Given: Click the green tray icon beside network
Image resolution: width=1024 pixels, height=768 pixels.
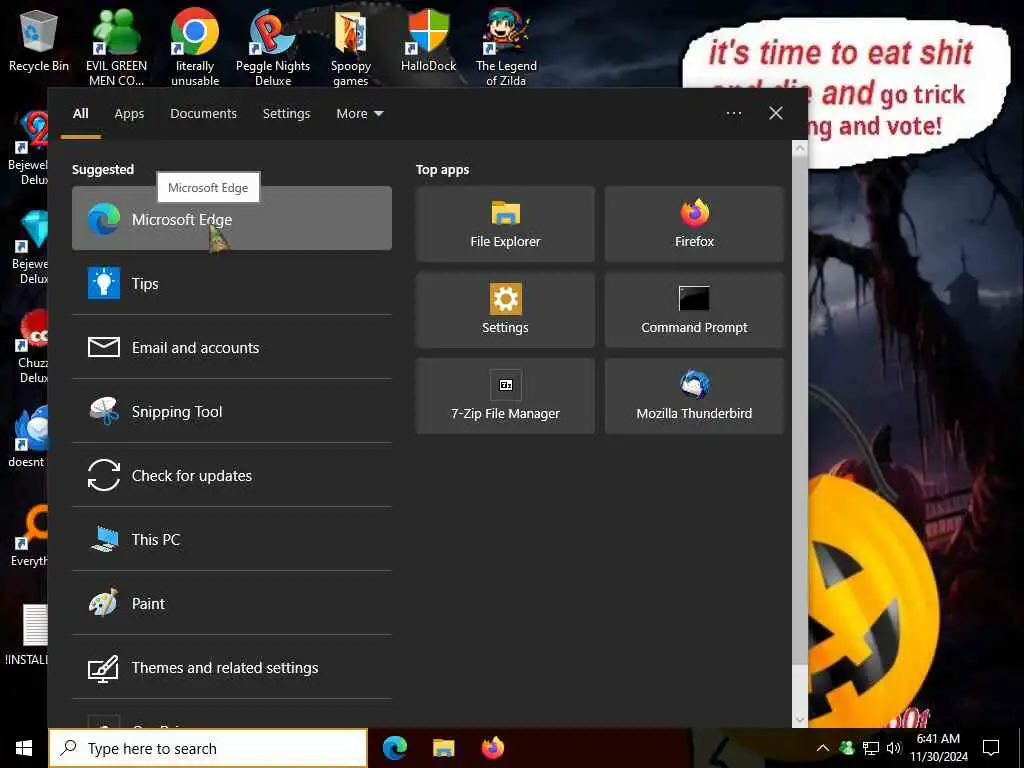Looking at the screenshot, I should (847, 748).
